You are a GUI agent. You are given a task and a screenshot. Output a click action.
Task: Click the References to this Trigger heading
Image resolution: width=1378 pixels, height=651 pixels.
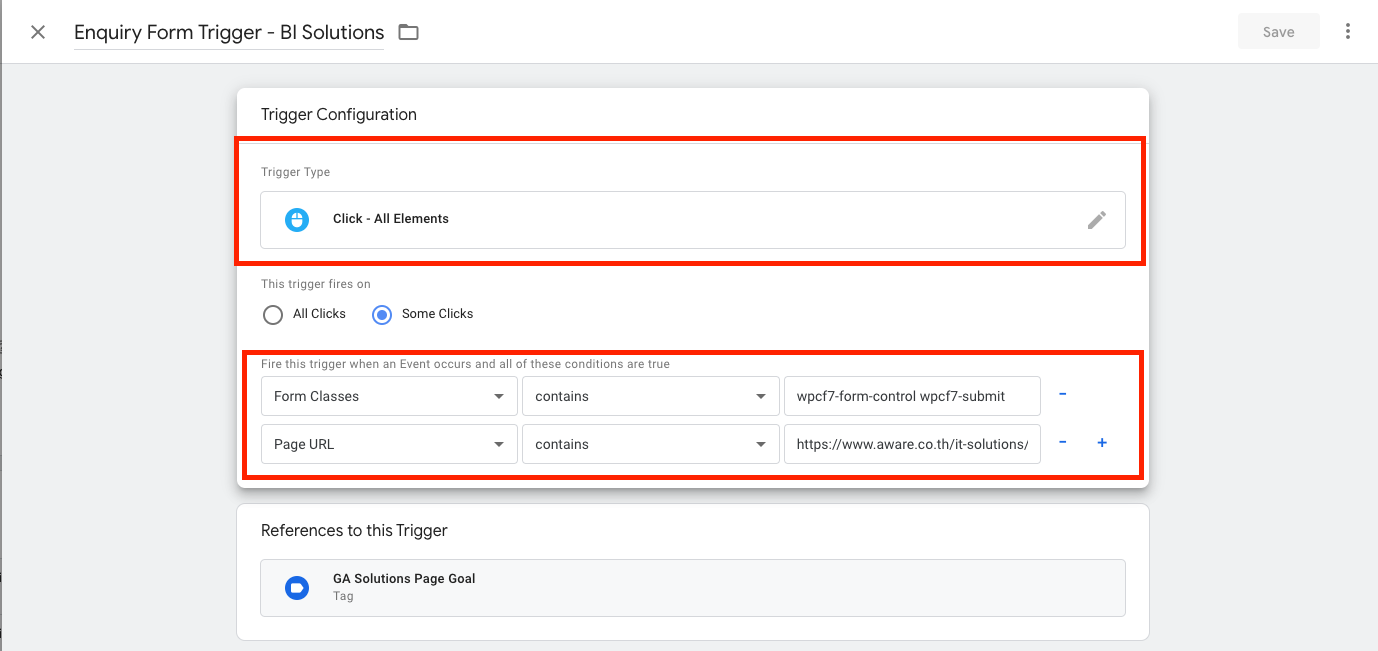coord(354,530)
